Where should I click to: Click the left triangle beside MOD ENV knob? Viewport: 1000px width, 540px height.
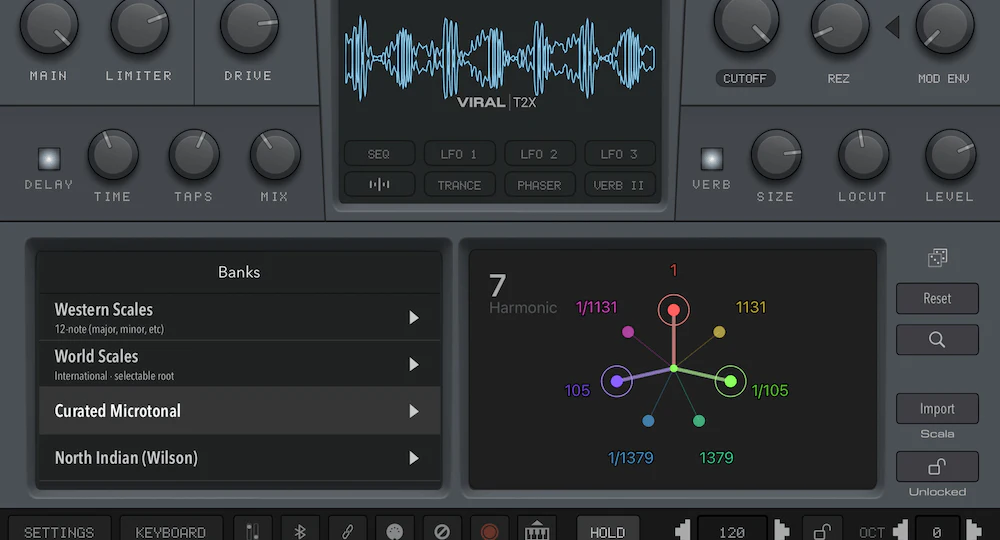coord(893,27)
